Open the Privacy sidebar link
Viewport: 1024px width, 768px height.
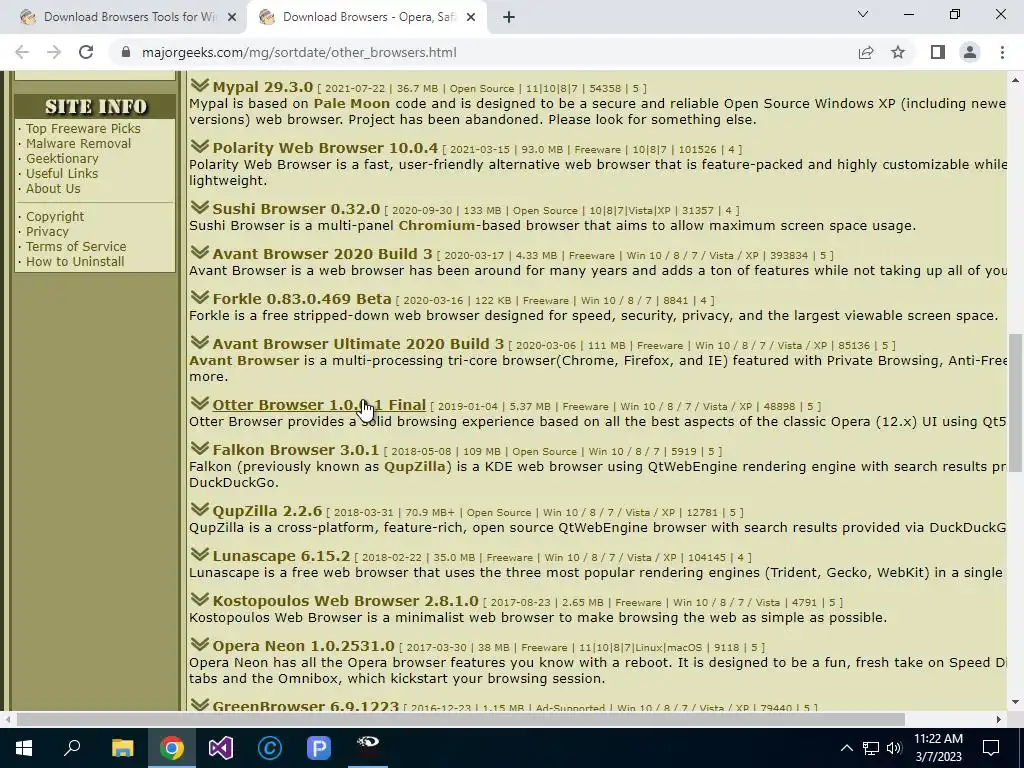coord(47,232)
